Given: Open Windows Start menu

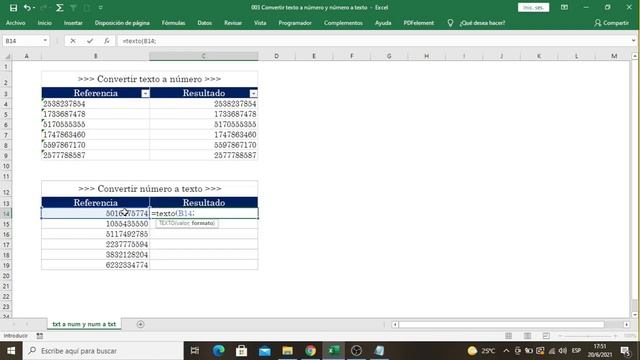Looking at the screenshot, I should 11,351.
